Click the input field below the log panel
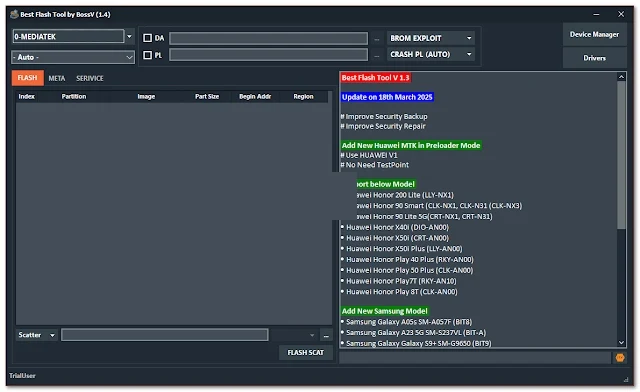 (x=475, y=358)
